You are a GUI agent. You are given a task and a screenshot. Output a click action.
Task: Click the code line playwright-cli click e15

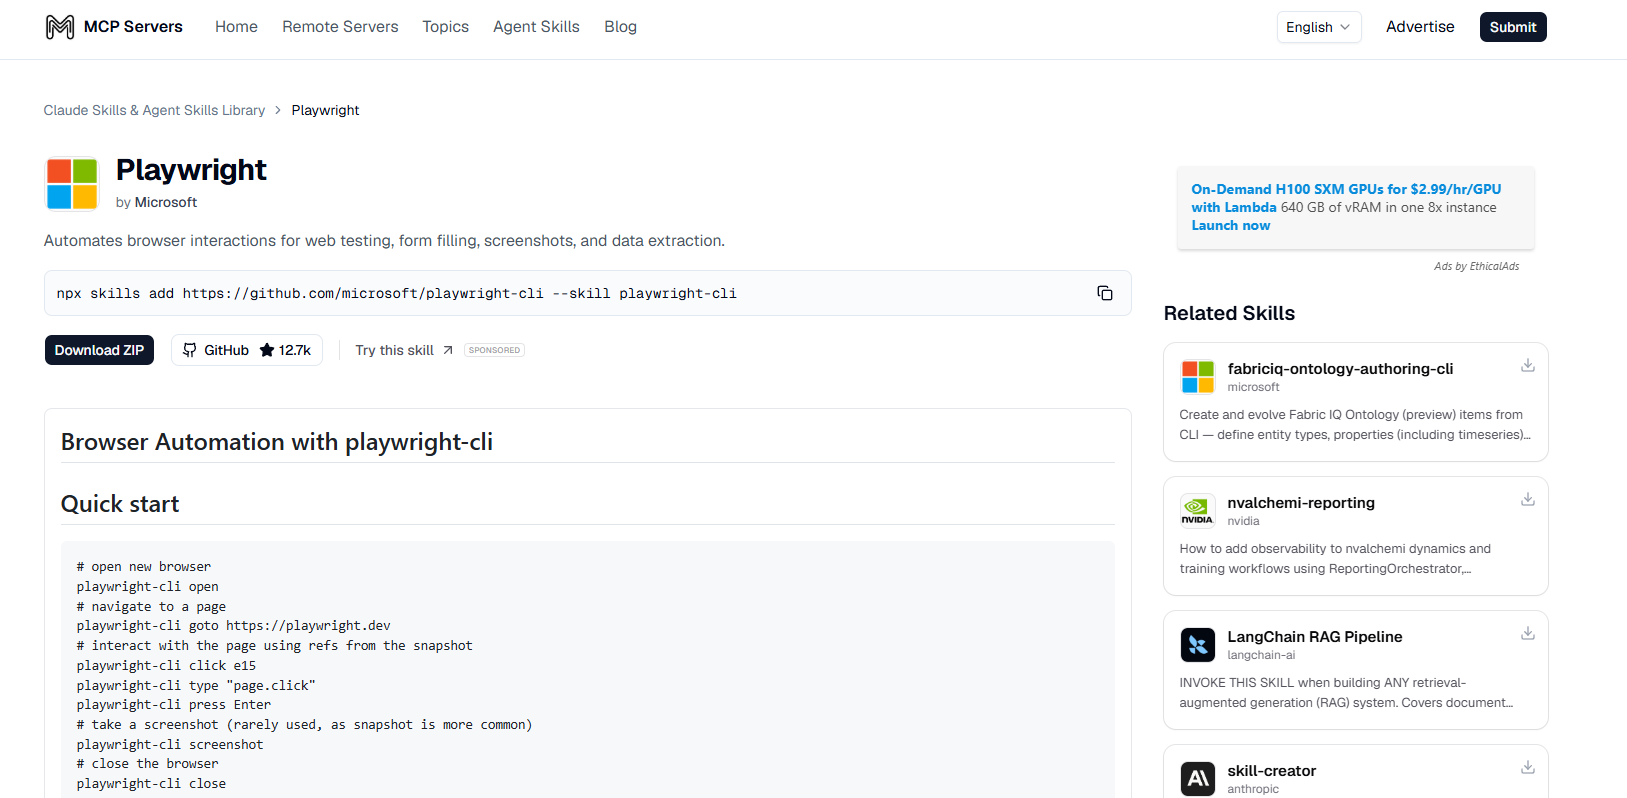pos(166,666)
